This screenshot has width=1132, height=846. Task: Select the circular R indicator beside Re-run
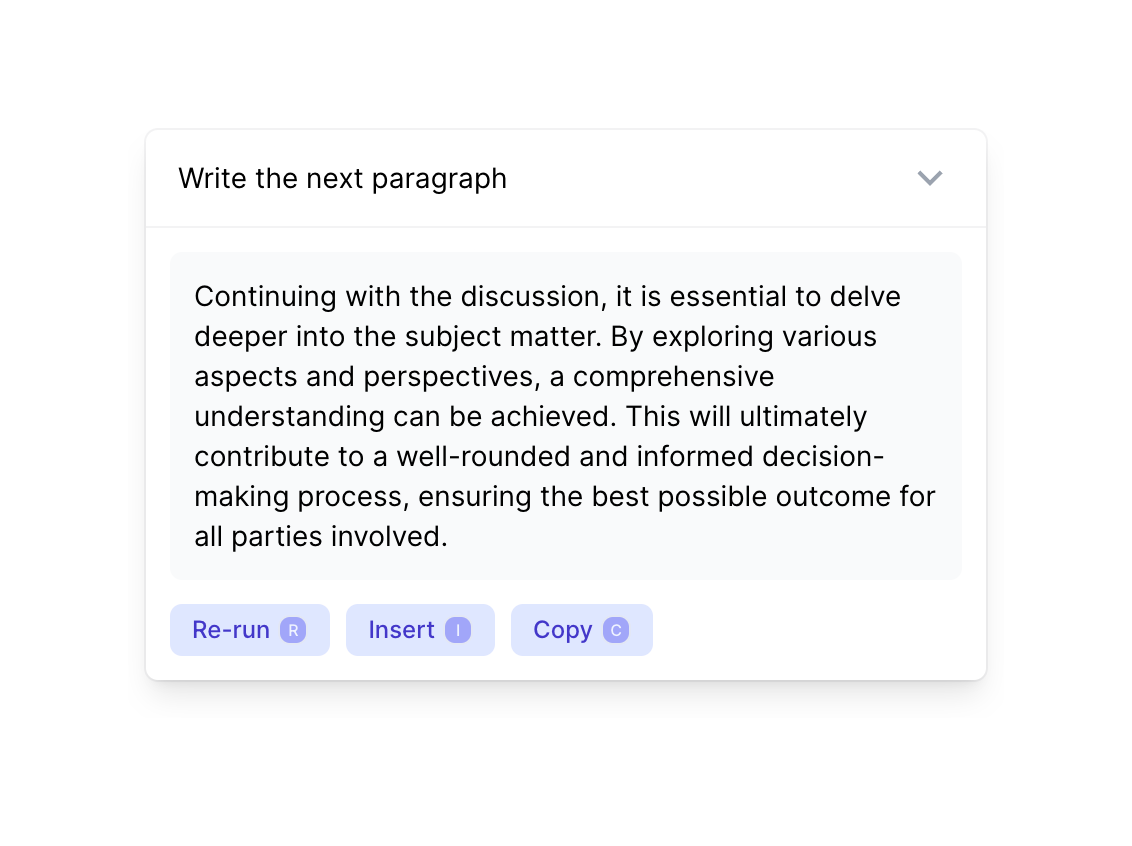click(x=292, y=630)
